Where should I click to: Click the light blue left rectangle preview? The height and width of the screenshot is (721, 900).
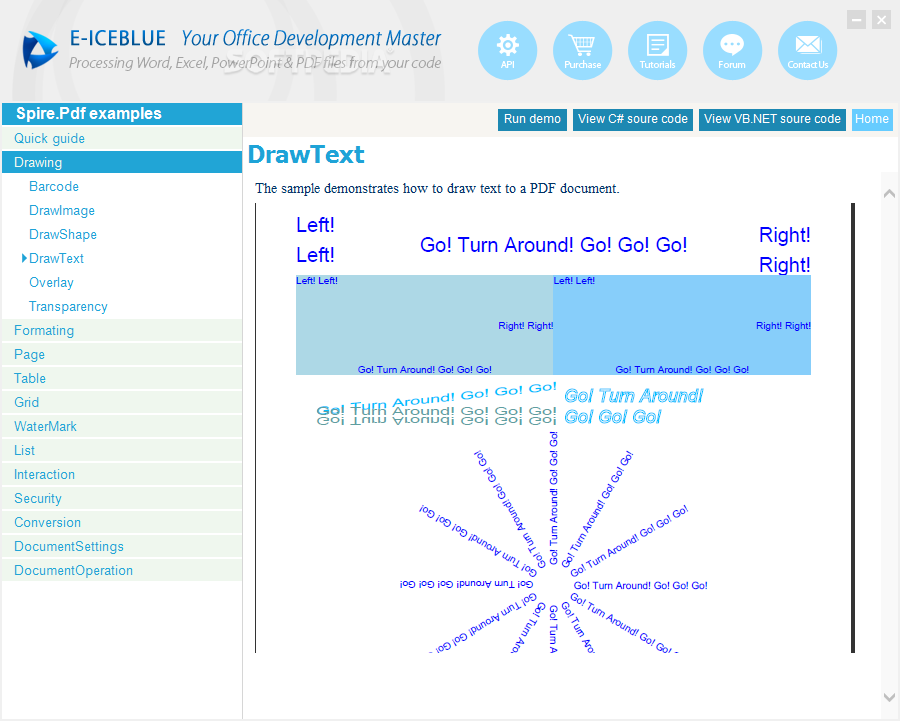[424, 325]
